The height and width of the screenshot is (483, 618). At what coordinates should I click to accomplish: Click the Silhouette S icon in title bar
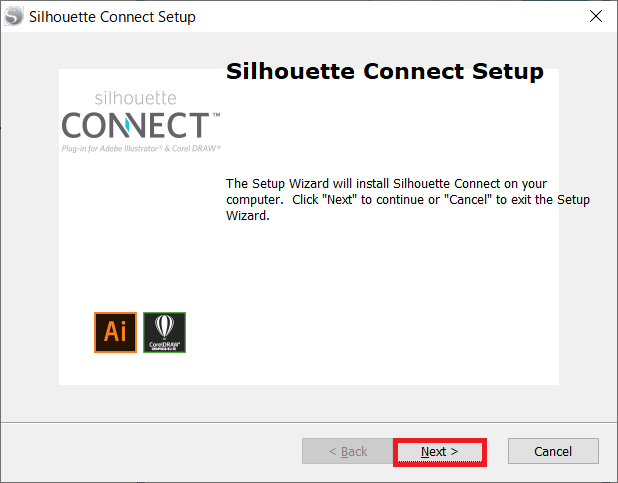pyautogui.click(x=14, y=17)
